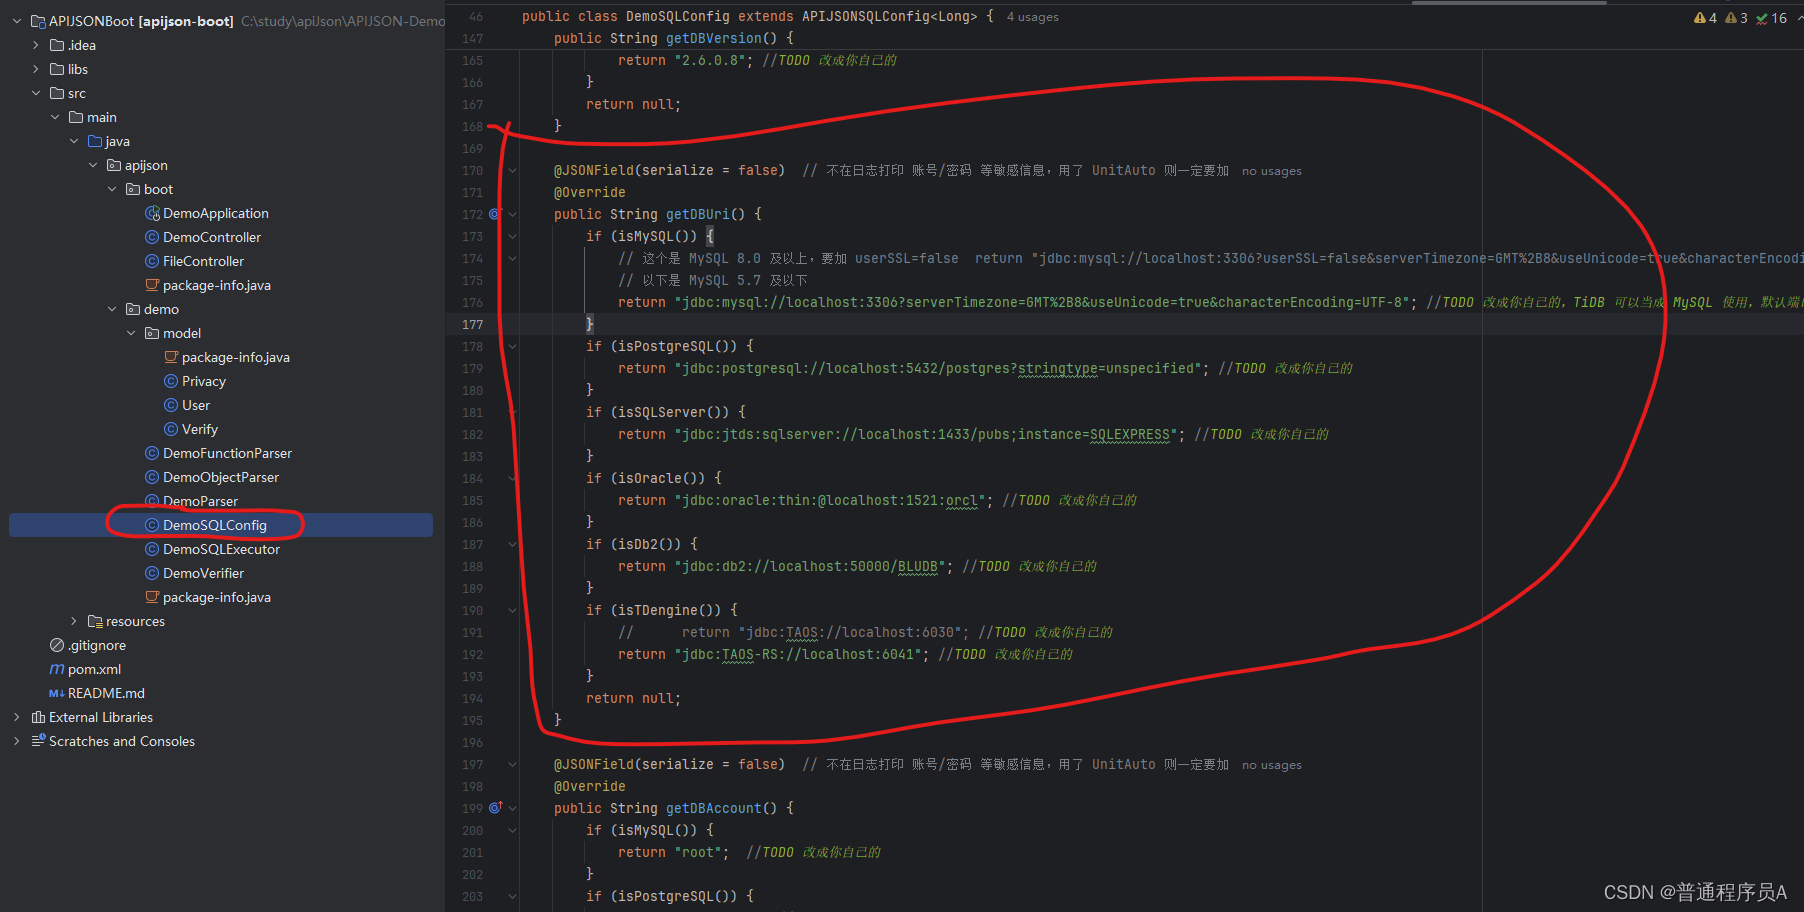Image resolution: width=1804 pixels, height=912 pixels.
Task: Click the README.md markdown icon
Action: [57, 693]
